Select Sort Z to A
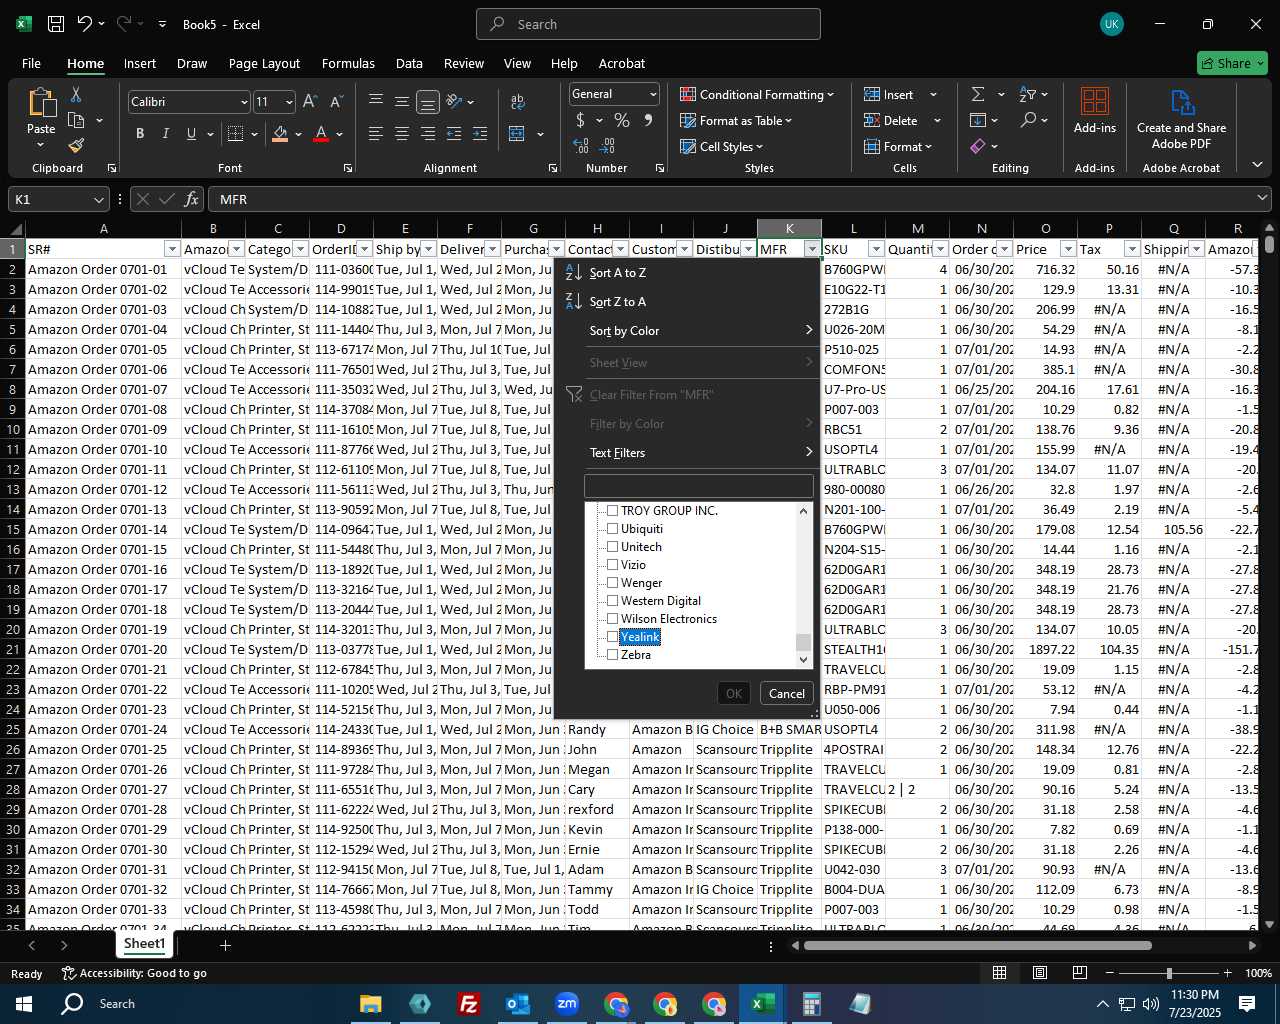 tap(689, 302)
